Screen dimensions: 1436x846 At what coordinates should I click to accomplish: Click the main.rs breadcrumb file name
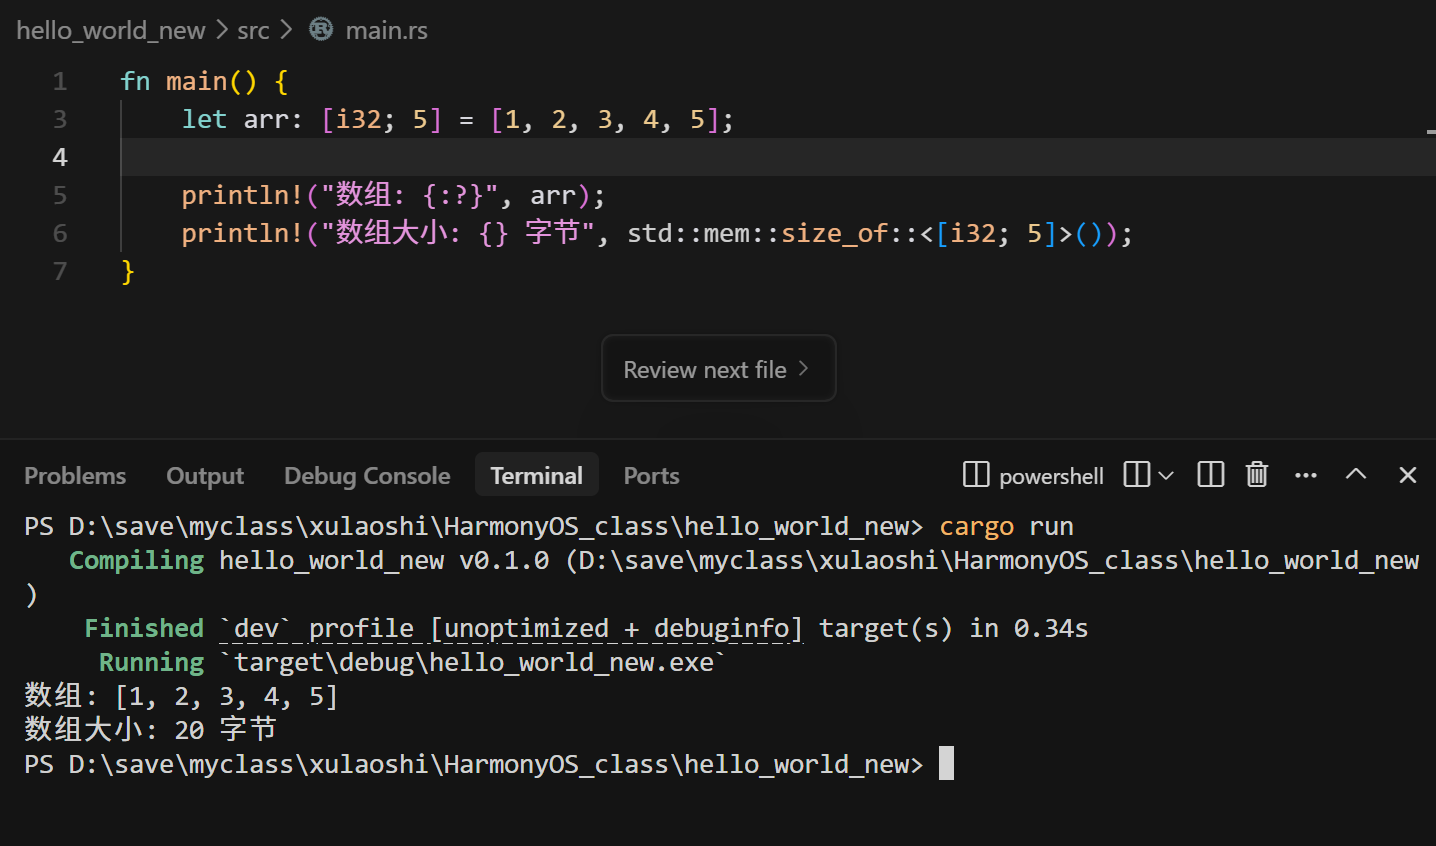point(386,31)
